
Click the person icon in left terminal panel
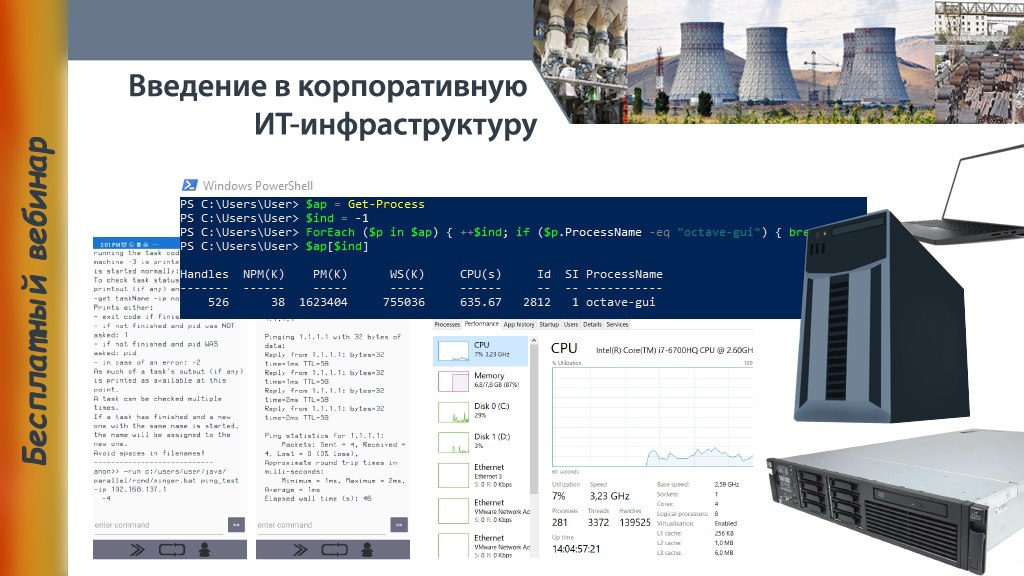[x=204, y=550]
